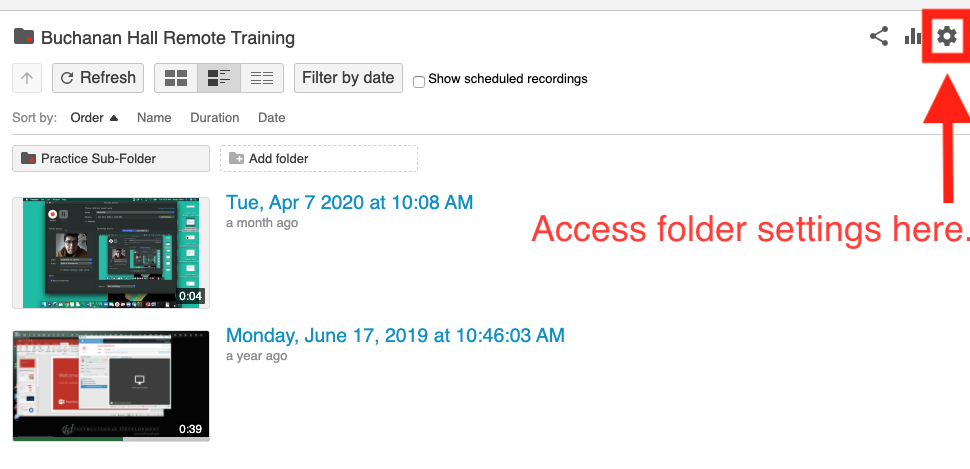This screenshot has height=469, width=970.
Task: Enable Show scheduled recordings checkbox
Action: (x=419, y=82)
